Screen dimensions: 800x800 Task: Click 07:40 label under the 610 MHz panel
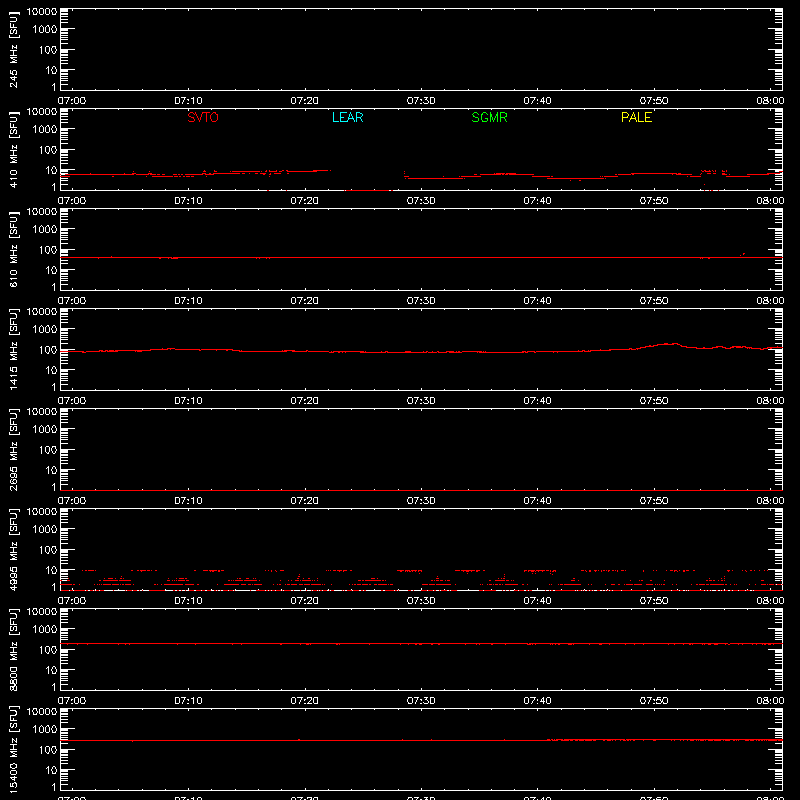pyautogui.click(x=537, y=301)
